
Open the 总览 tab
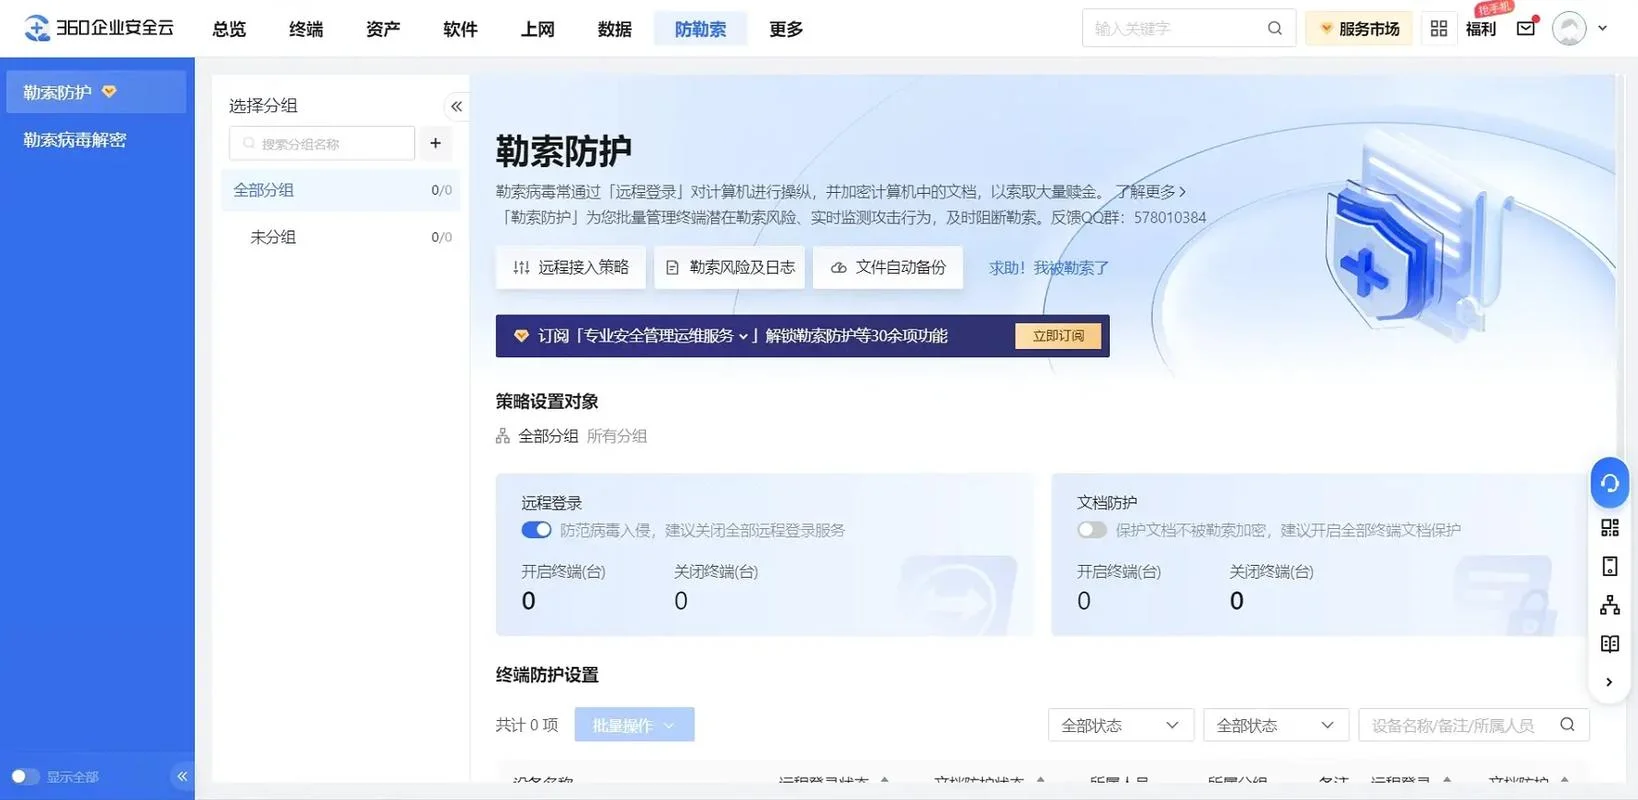pos(229,29)
